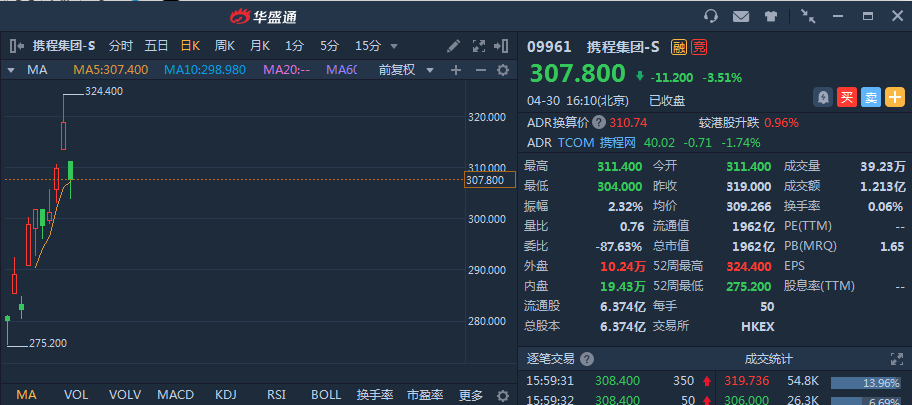Collapse MA indicator triangle

10,70
